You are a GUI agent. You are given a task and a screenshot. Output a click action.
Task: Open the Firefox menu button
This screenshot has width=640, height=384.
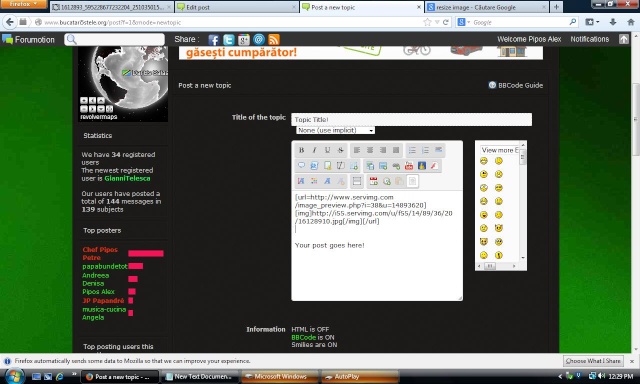(23, 4)
